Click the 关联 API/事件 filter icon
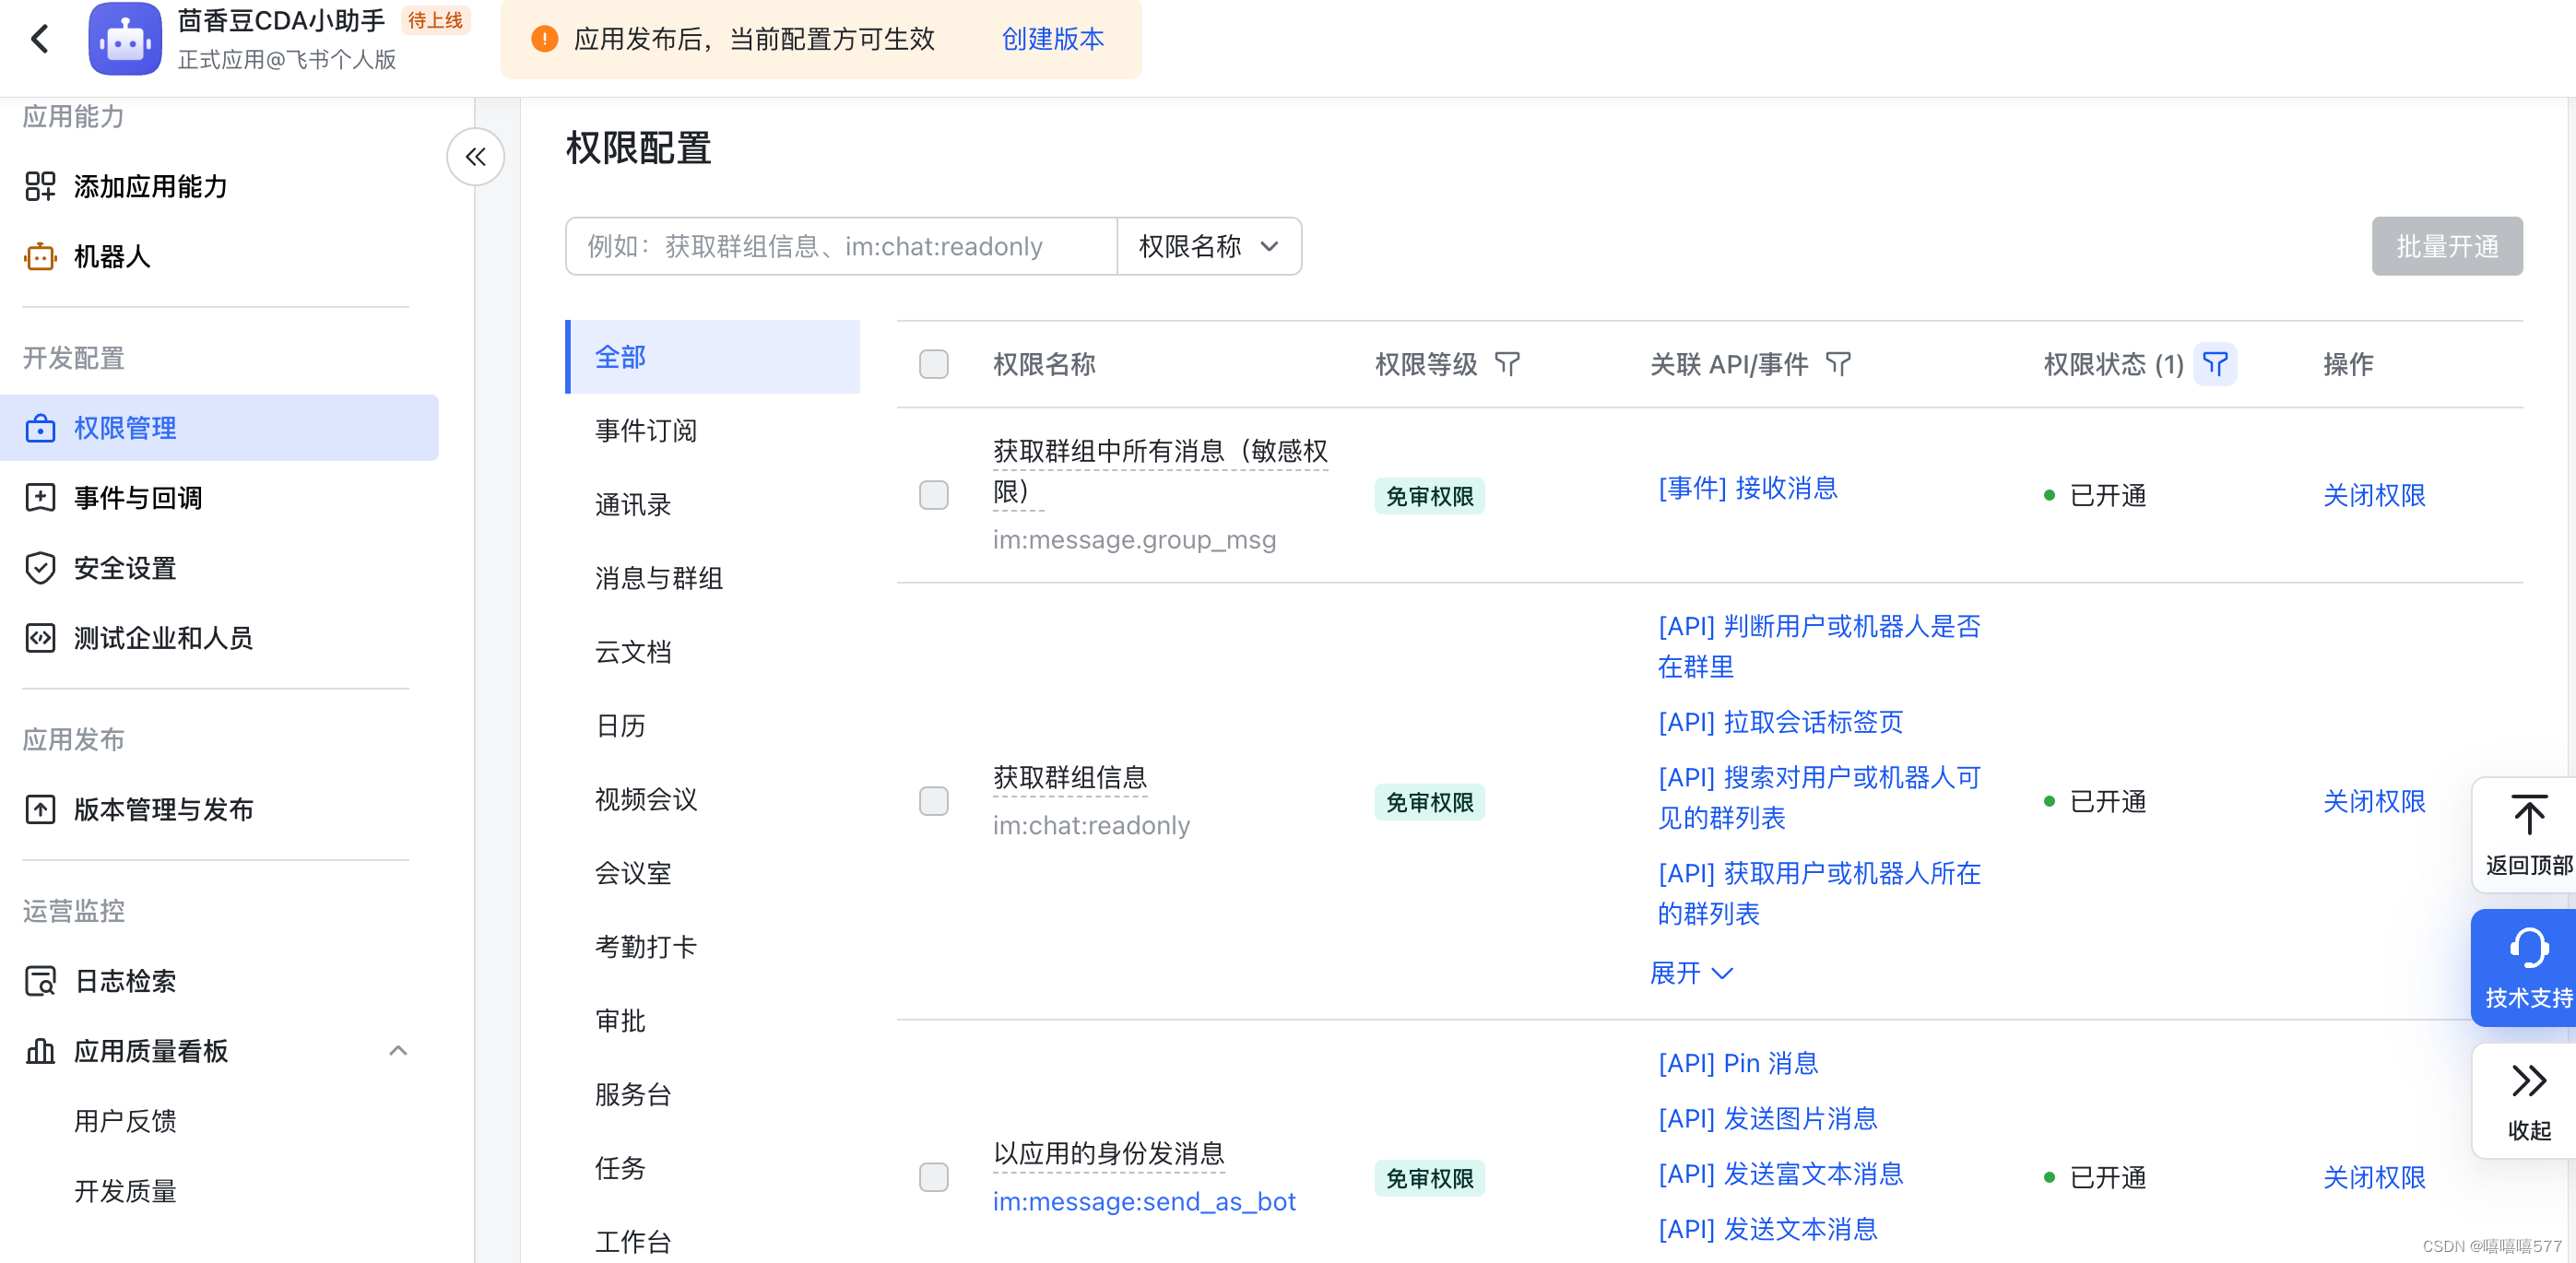 tap(1837, 364)
